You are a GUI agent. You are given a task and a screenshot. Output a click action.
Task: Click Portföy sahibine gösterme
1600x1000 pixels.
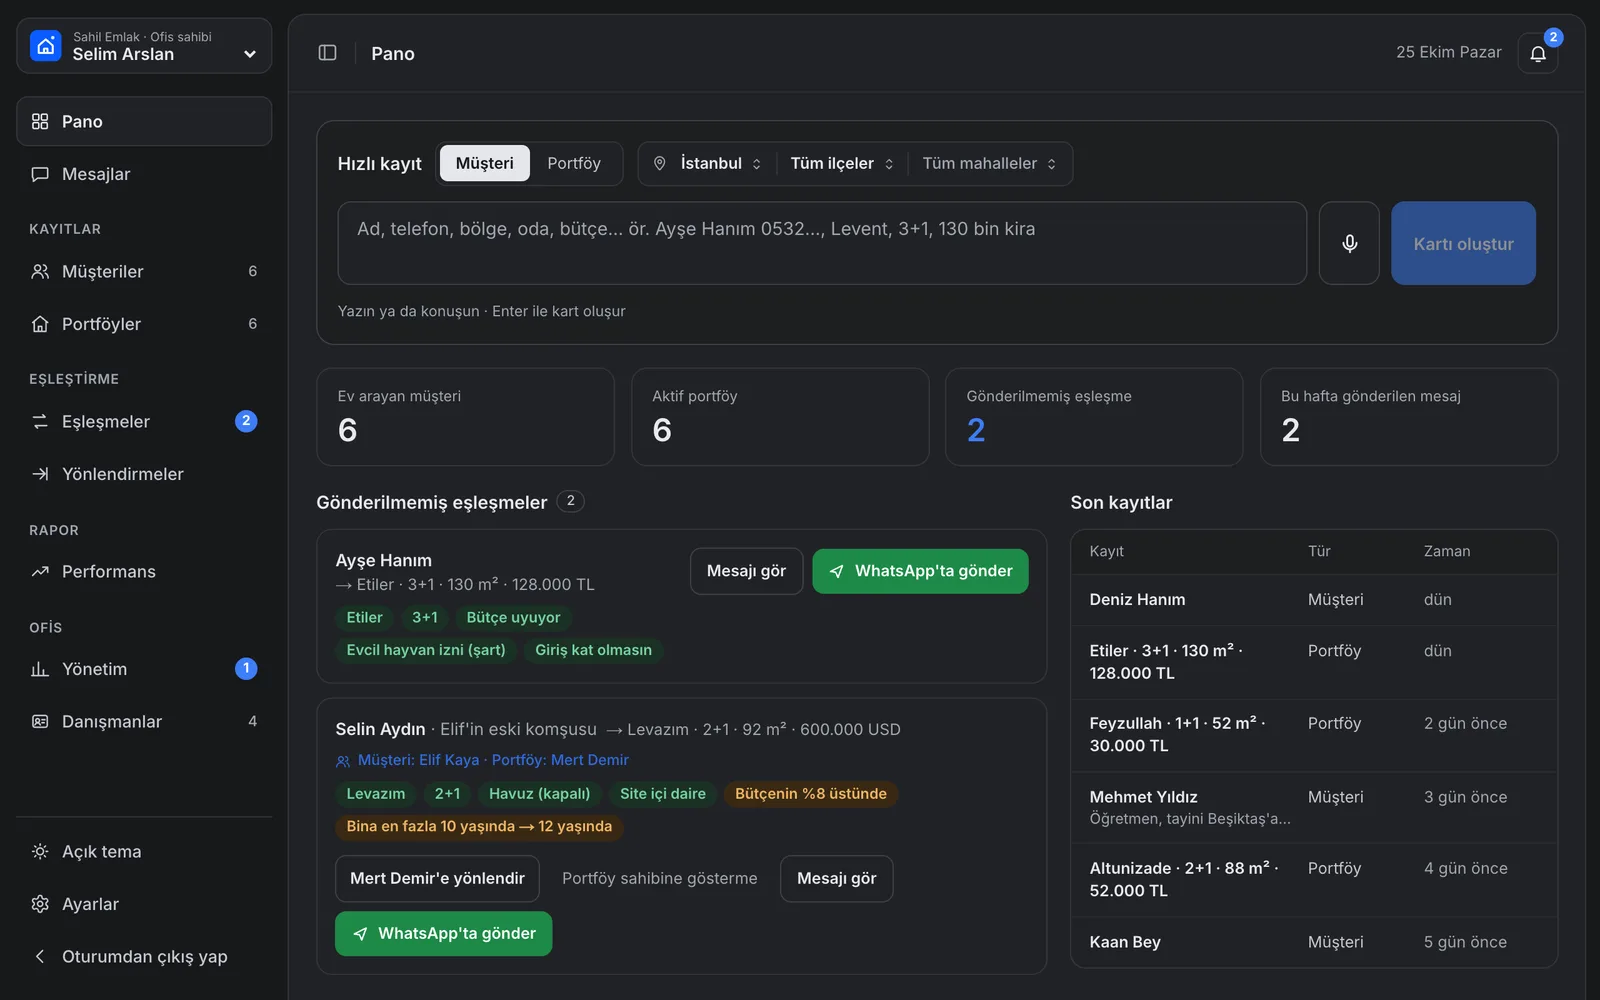660,878
